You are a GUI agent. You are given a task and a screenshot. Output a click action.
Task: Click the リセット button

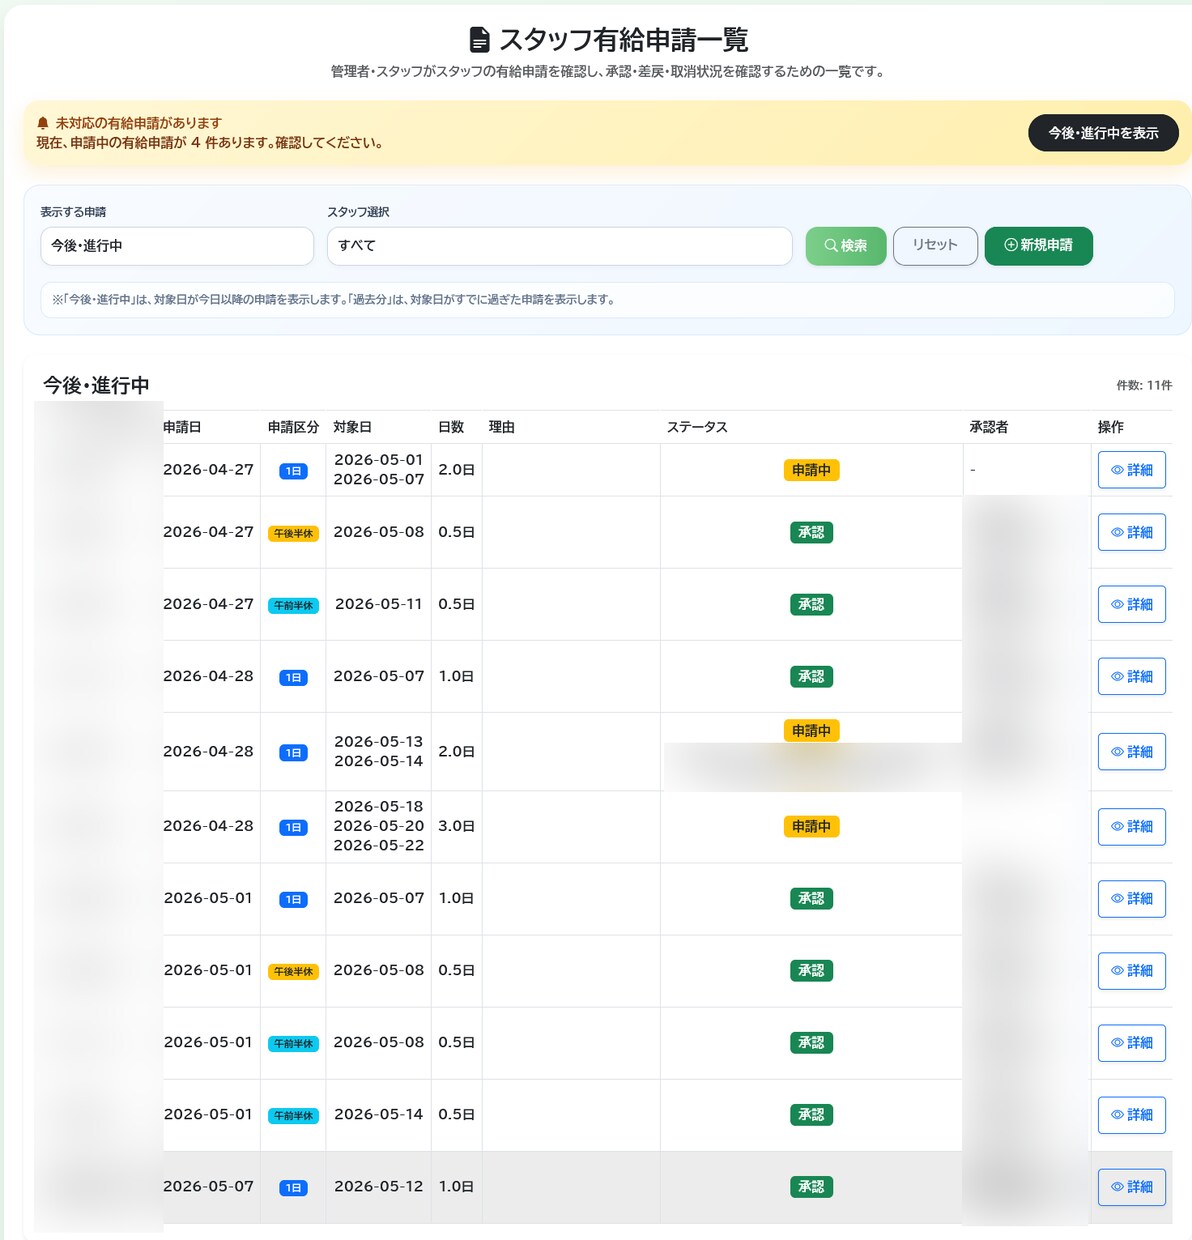click(935, 246)
